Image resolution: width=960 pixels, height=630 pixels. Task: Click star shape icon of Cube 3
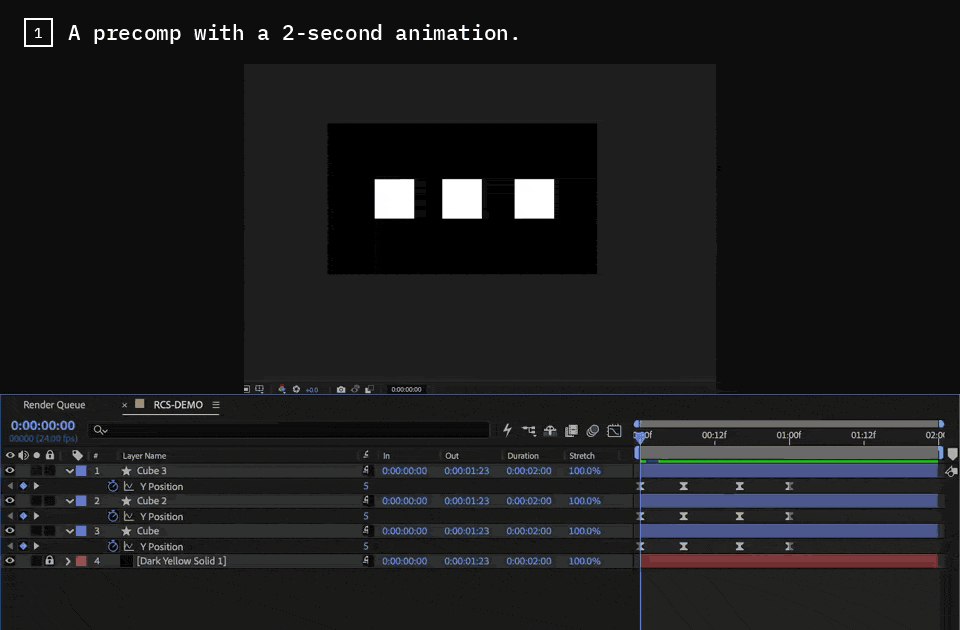tap(126, 471)
